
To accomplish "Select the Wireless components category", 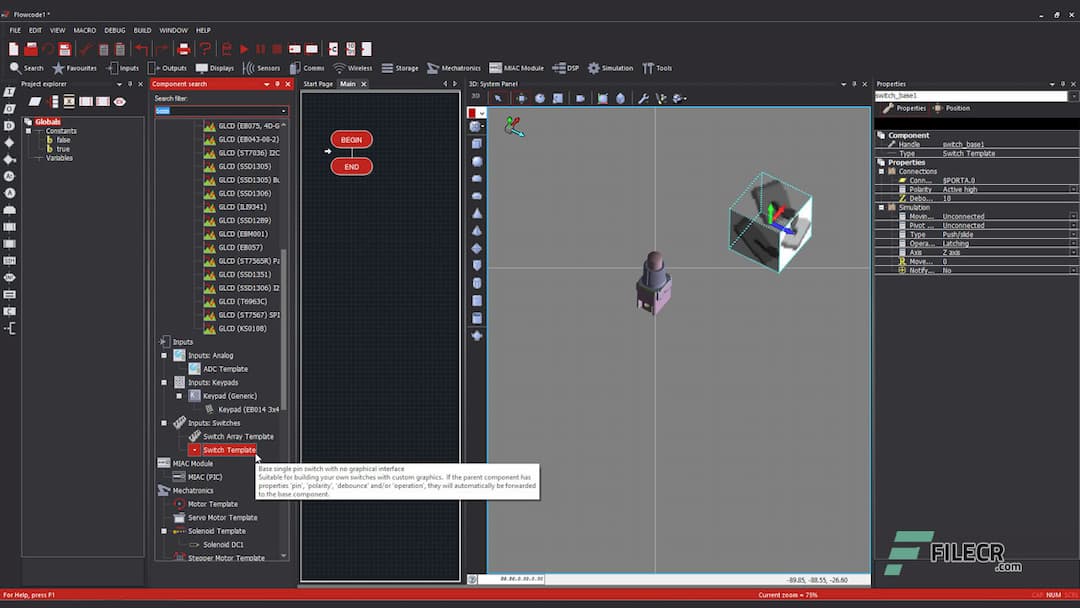I will [x=353, y=68].
